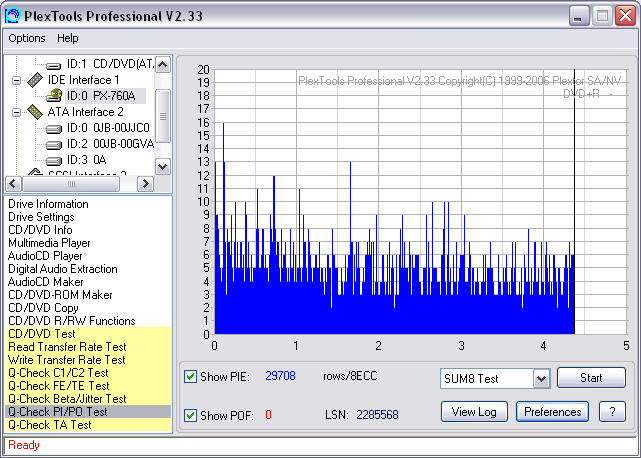Click the PIE value 29708
Image resolution: width=641 pixels, height=458 pixels.
(x=280, y=376)
